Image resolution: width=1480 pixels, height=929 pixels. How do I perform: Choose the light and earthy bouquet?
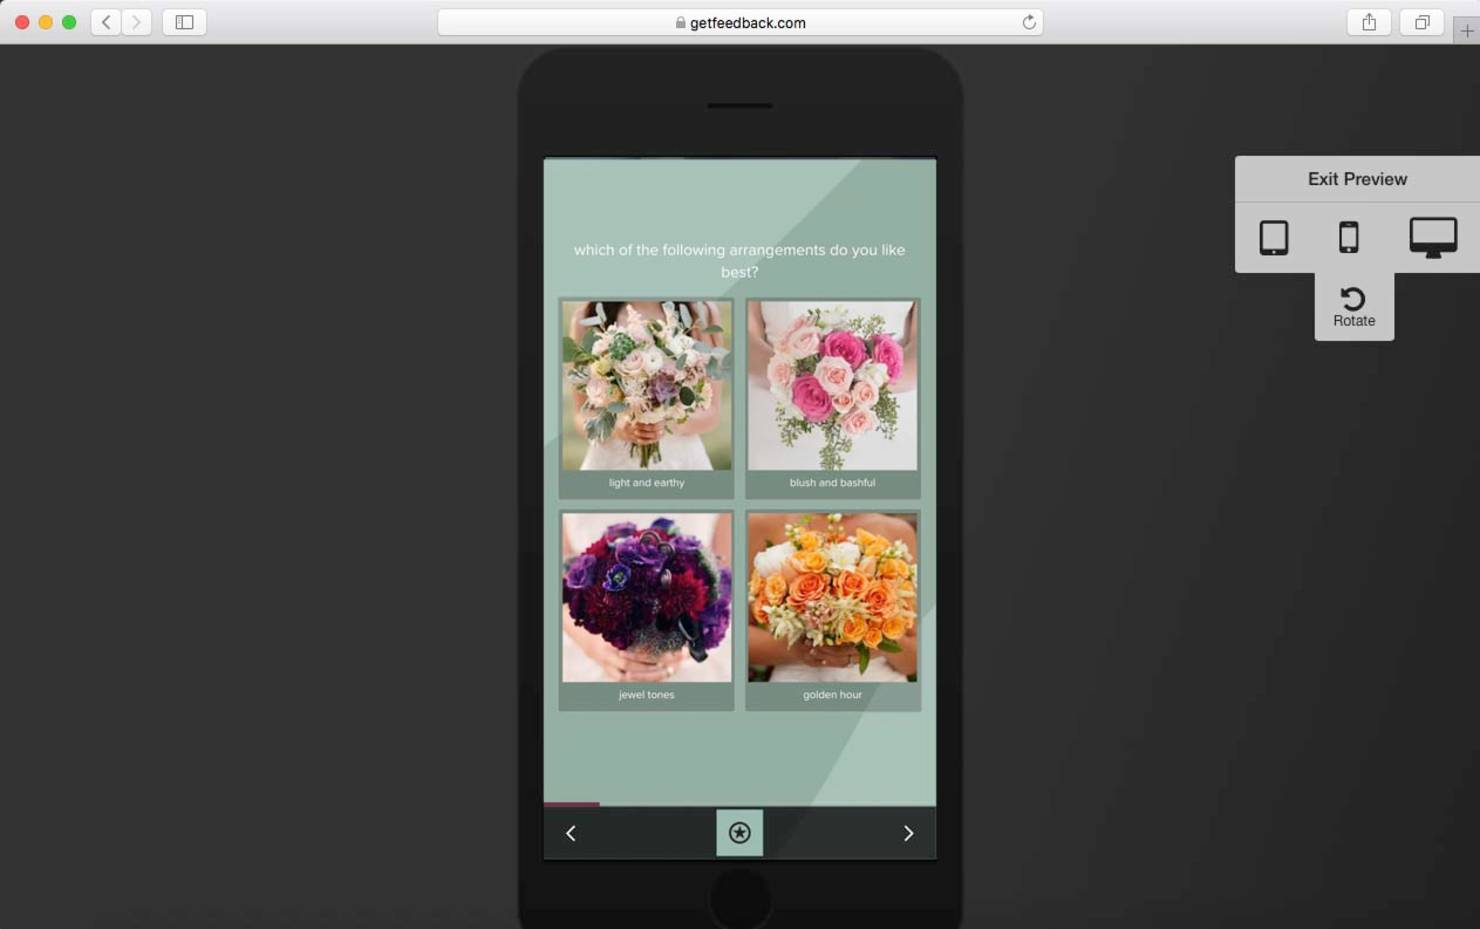(x=646, y=398)
